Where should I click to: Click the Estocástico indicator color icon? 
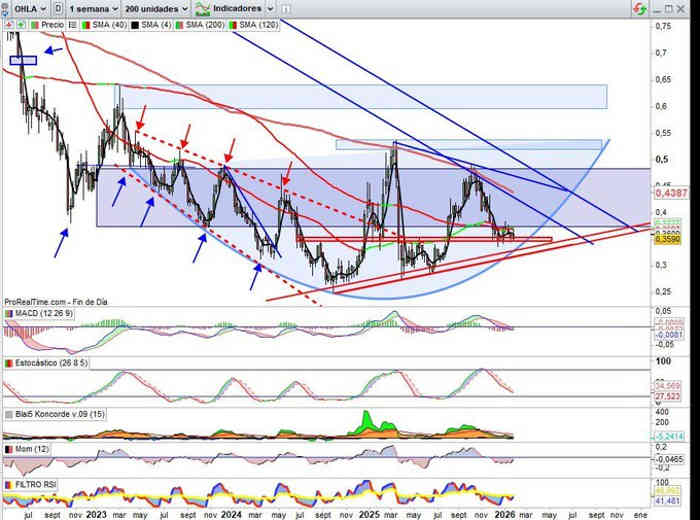pyautogui.click(x=8, y=364)
